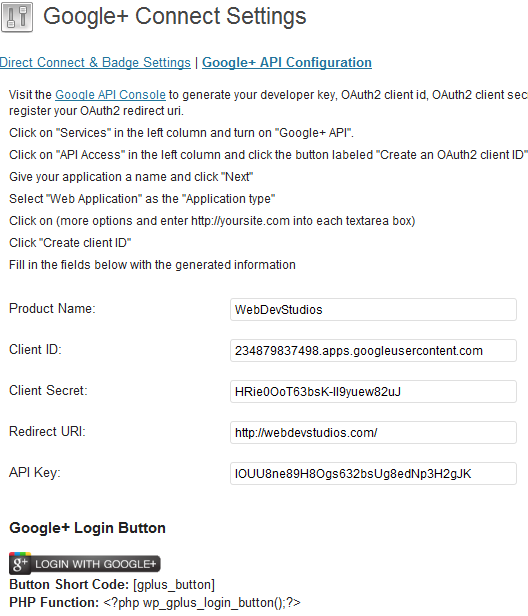Switch to Google+ API Configuration tab
This screenshot has height=616, width=528.
coord(287,62)
